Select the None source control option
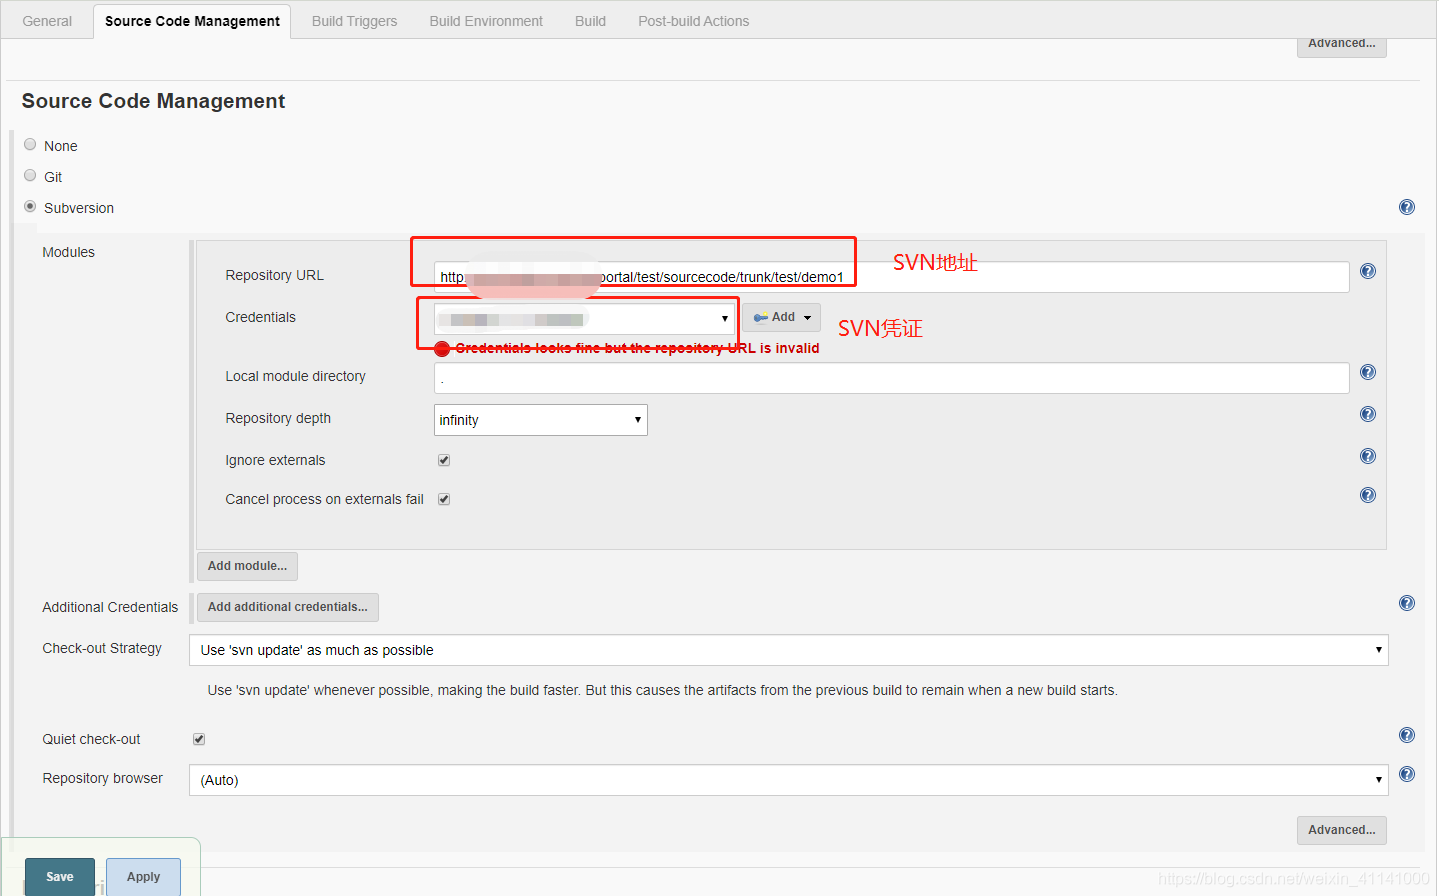Screen dimensions: 1439x896 [x=30, y=144]
